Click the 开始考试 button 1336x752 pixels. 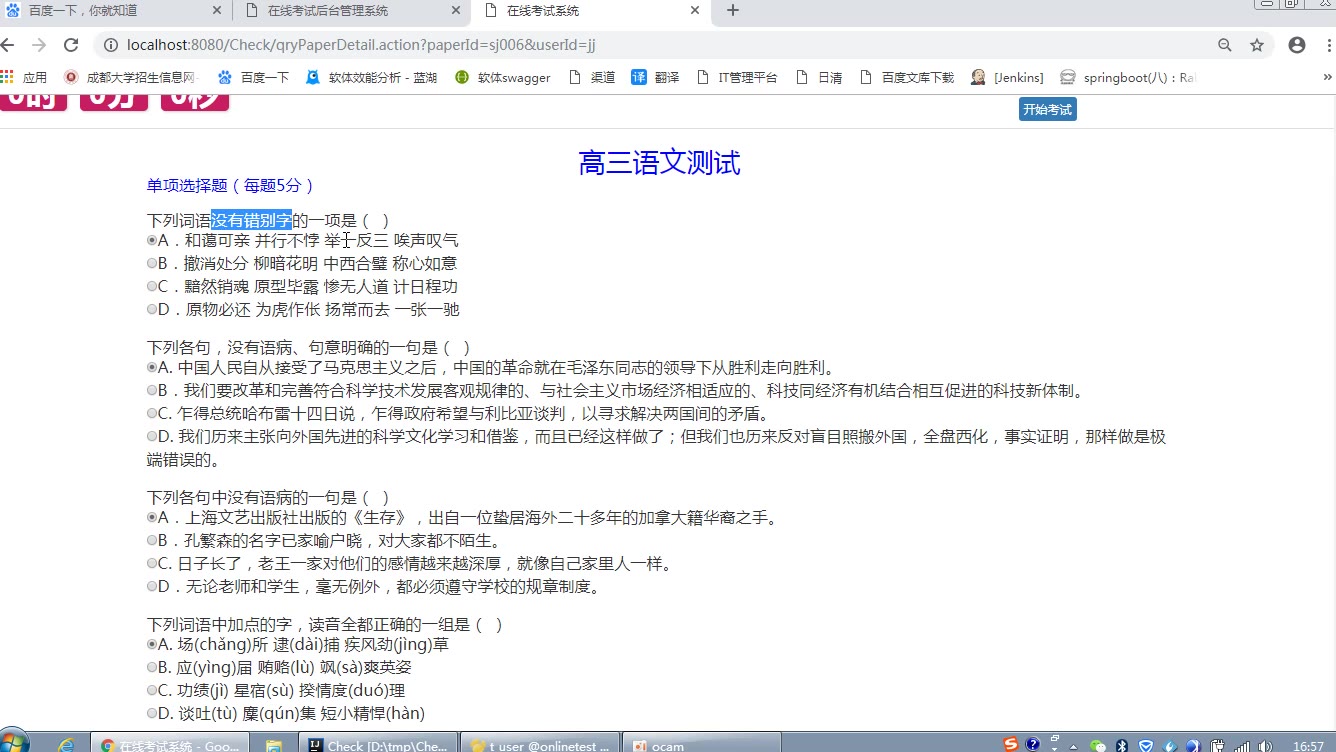click(1047, 110)
